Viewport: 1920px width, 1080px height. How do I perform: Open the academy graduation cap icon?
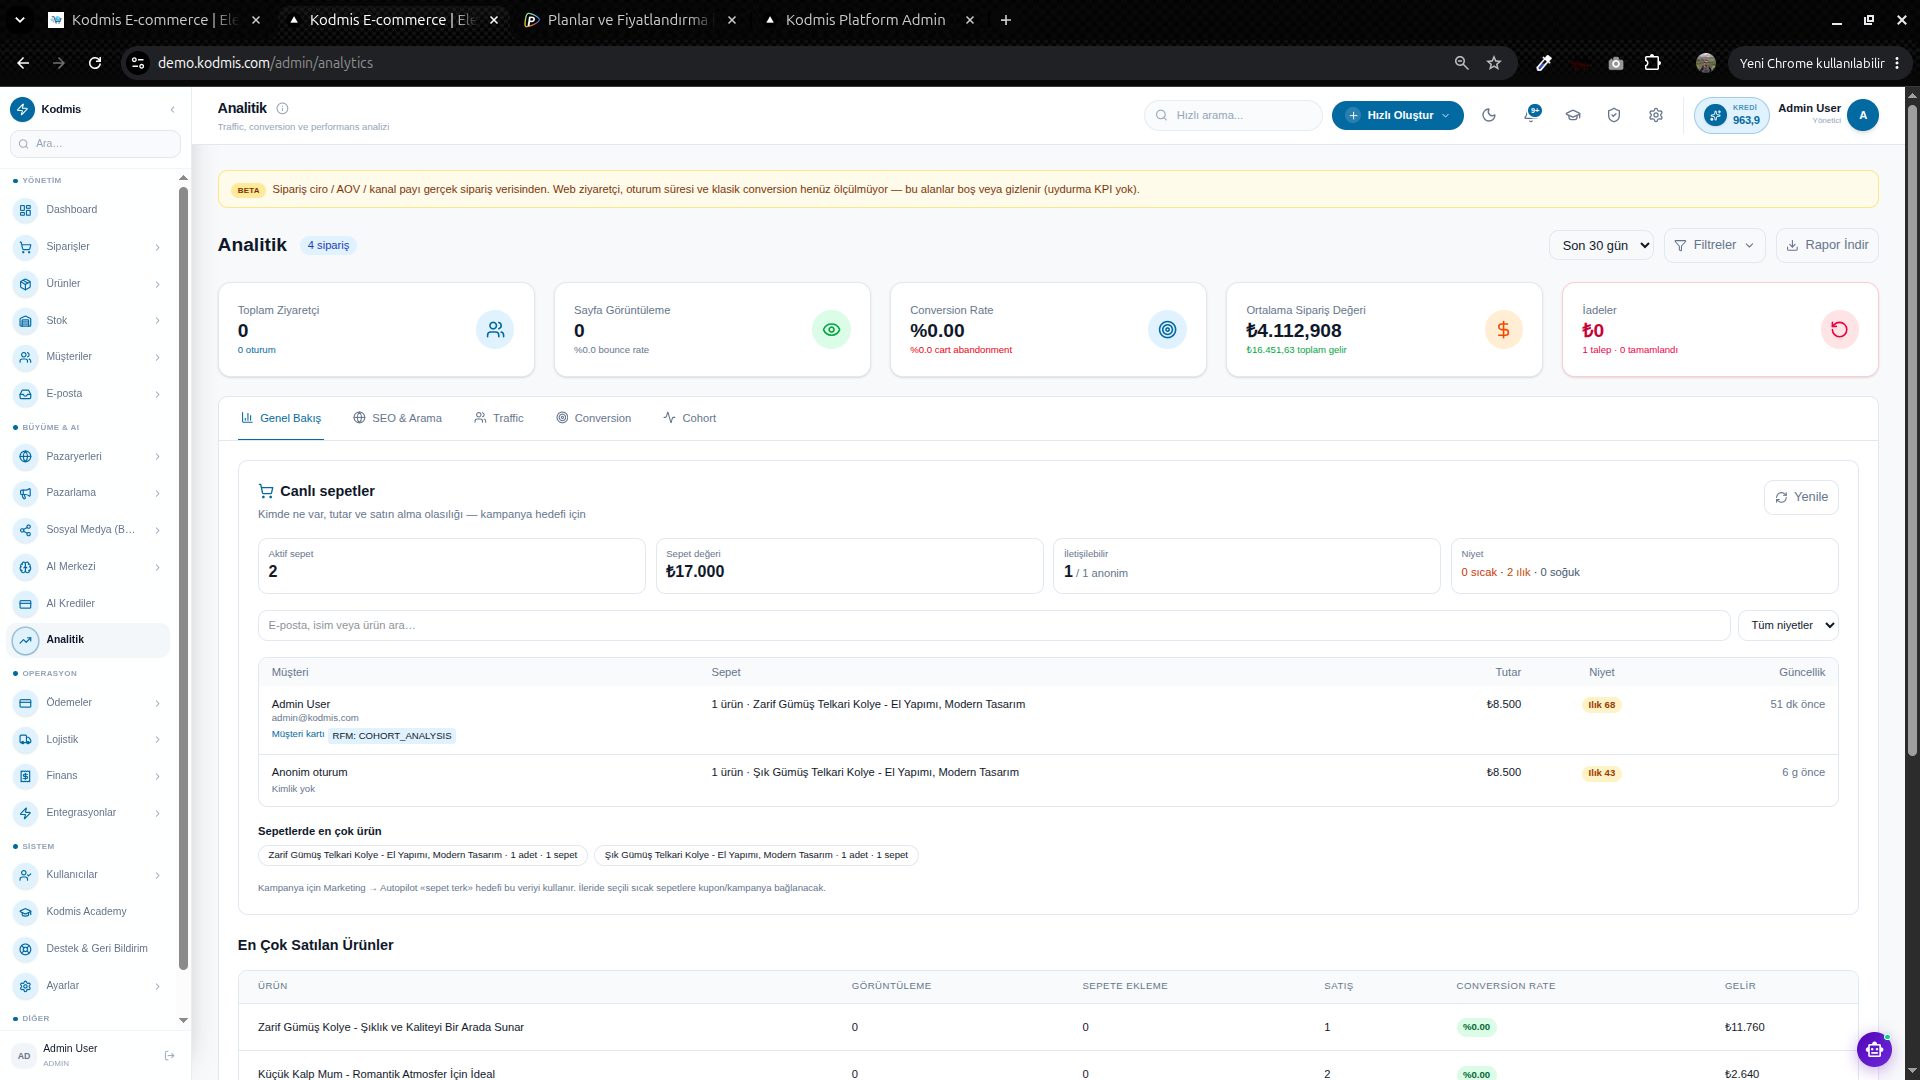click(x=1573, y=115)
